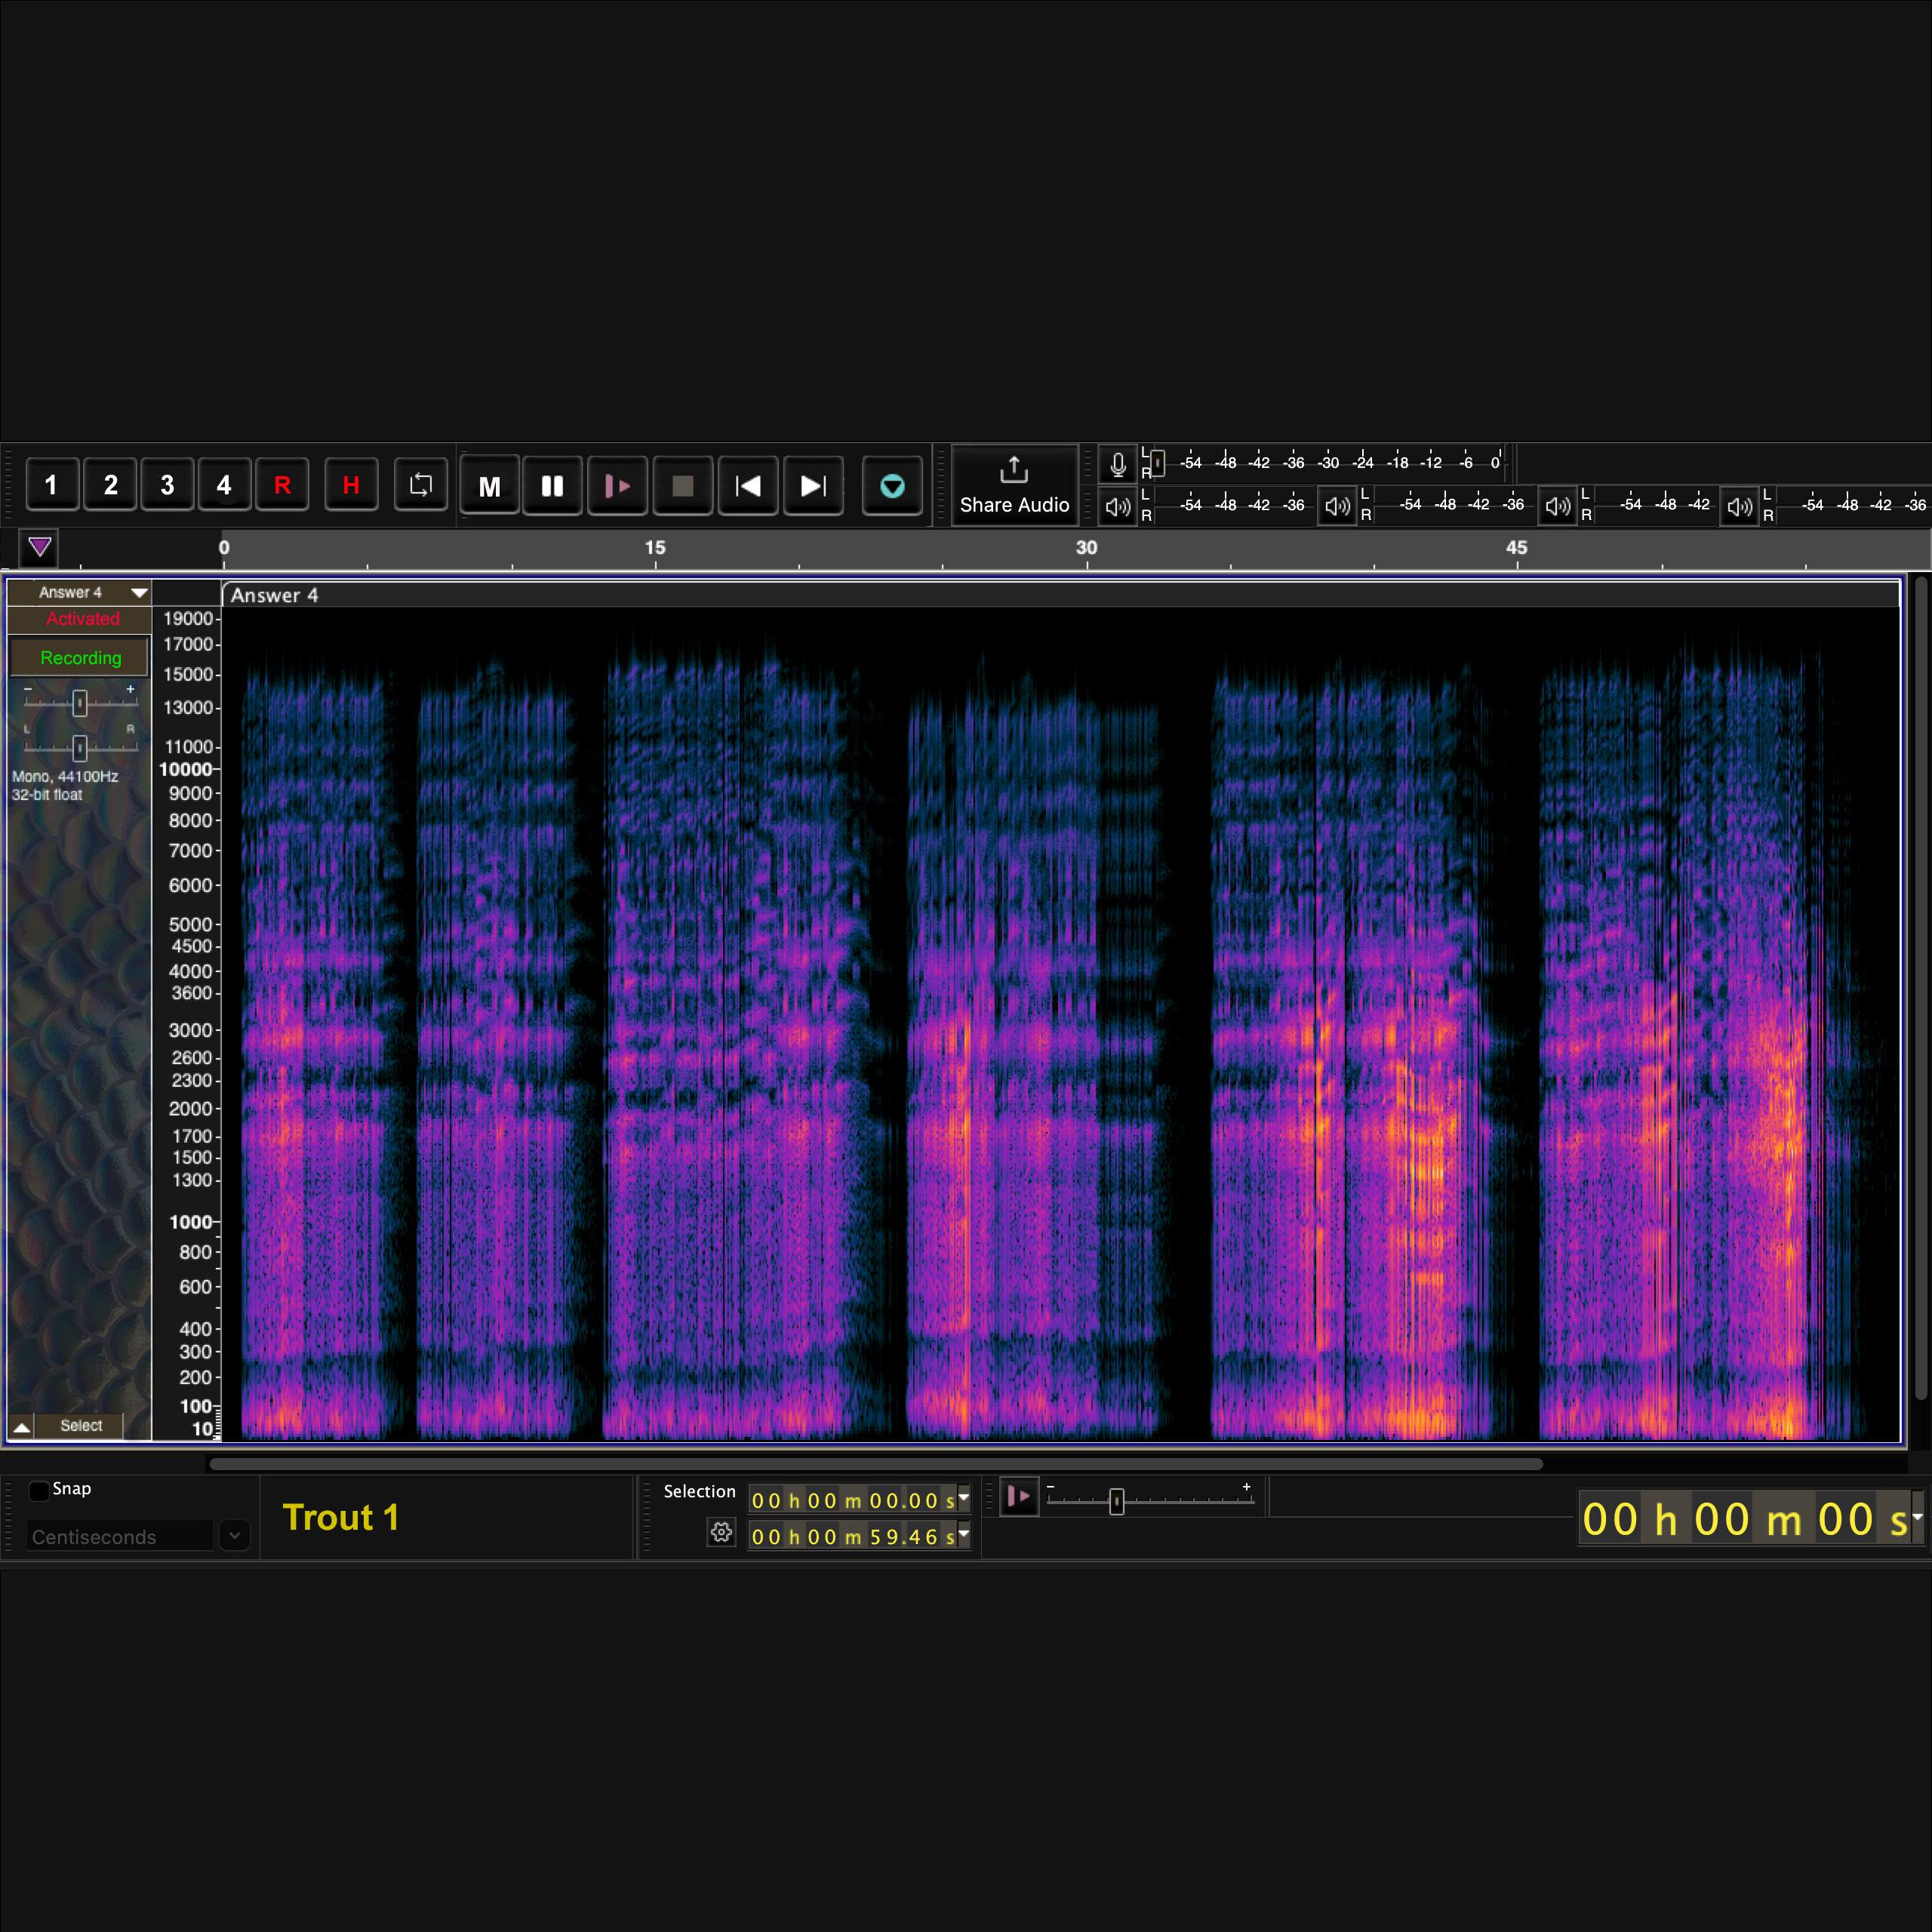Toggle the red R button
1932x1932 pixels.
(282, 485)
